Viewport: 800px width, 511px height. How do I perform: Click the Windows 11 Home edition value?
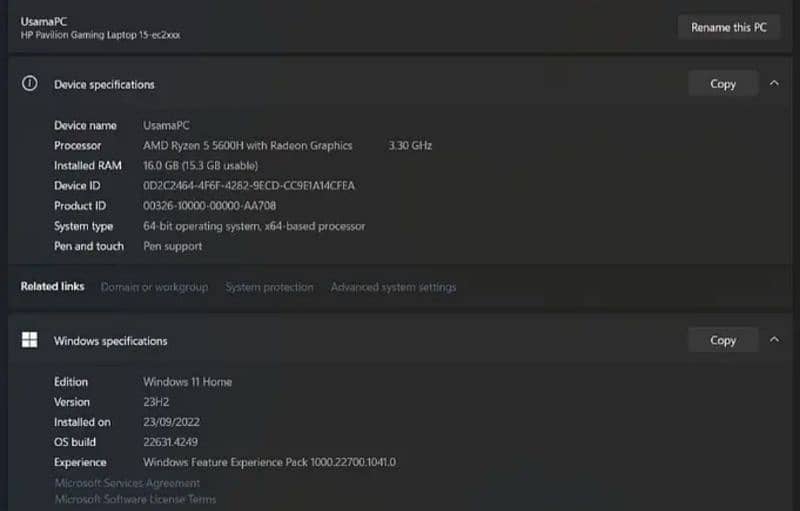pyautogui.click(x=187, y=381)
